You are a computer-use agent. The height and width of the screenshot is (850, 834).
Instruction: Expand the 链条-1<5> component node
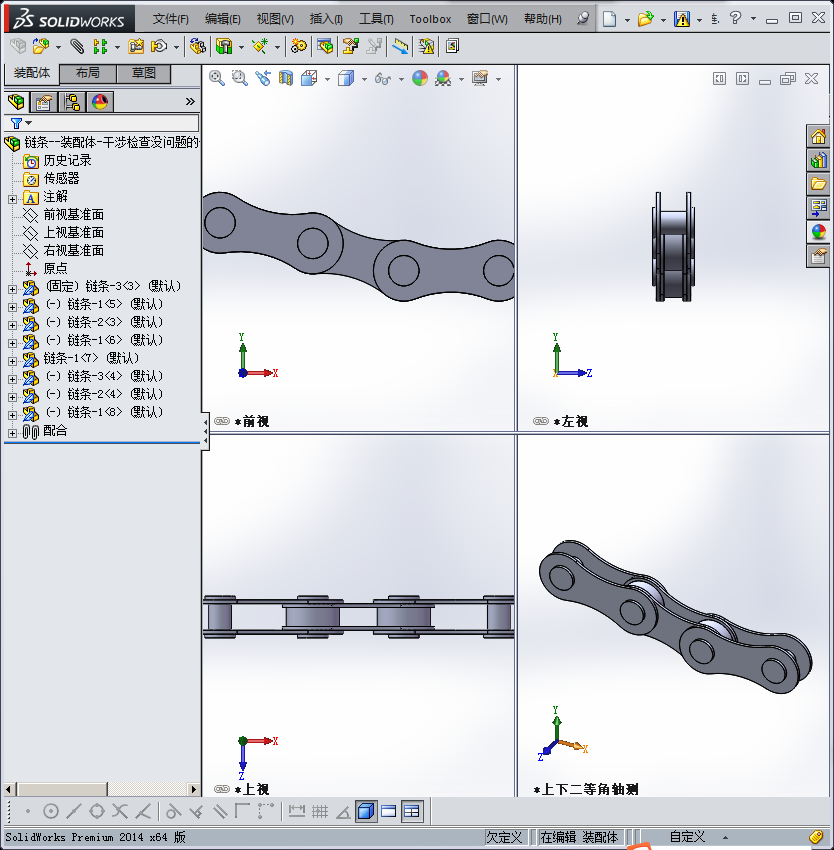pyautogui.click(x=12, y=307)
